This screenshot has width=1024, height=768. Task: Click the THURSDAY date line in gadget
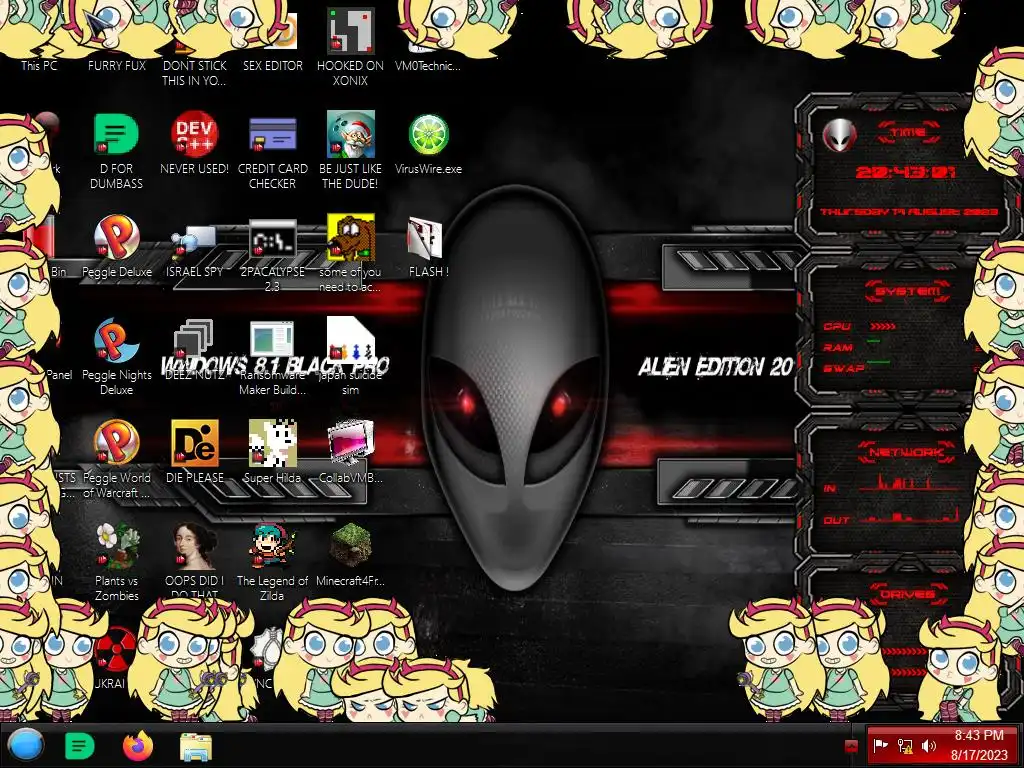point(909,212)
